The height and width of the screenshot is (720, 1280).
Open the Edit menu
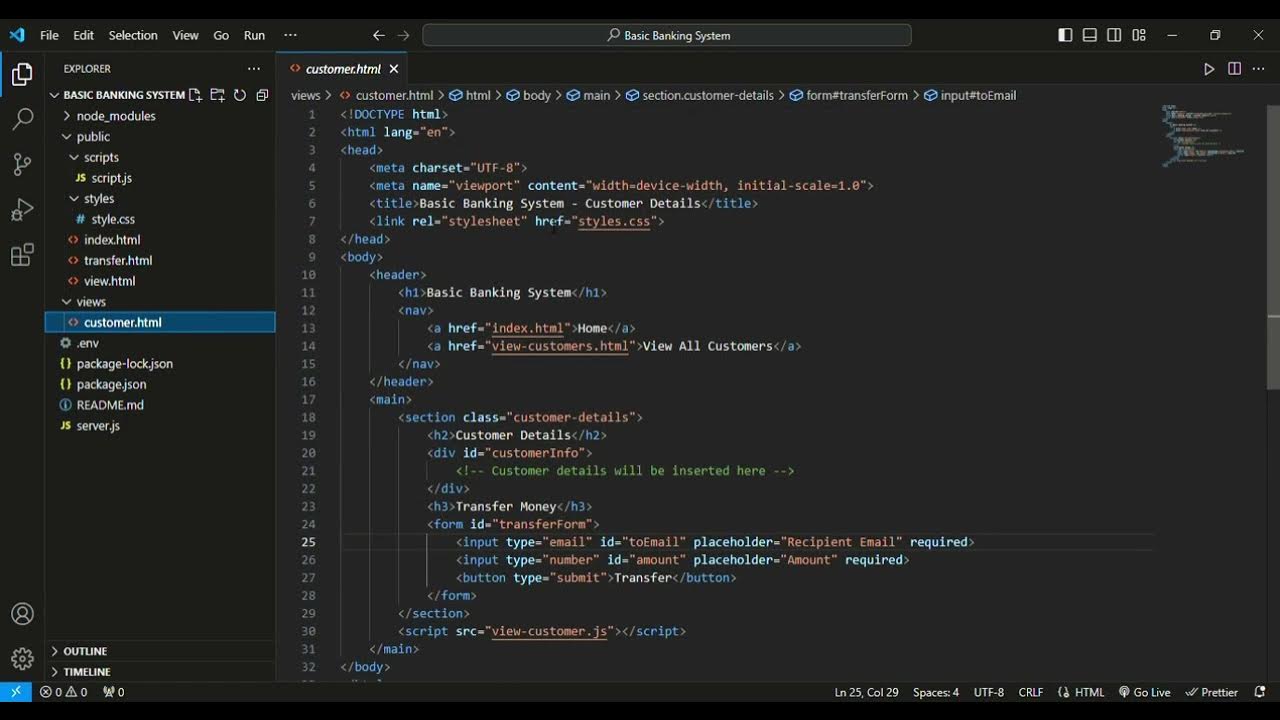[x=83, y=35]
